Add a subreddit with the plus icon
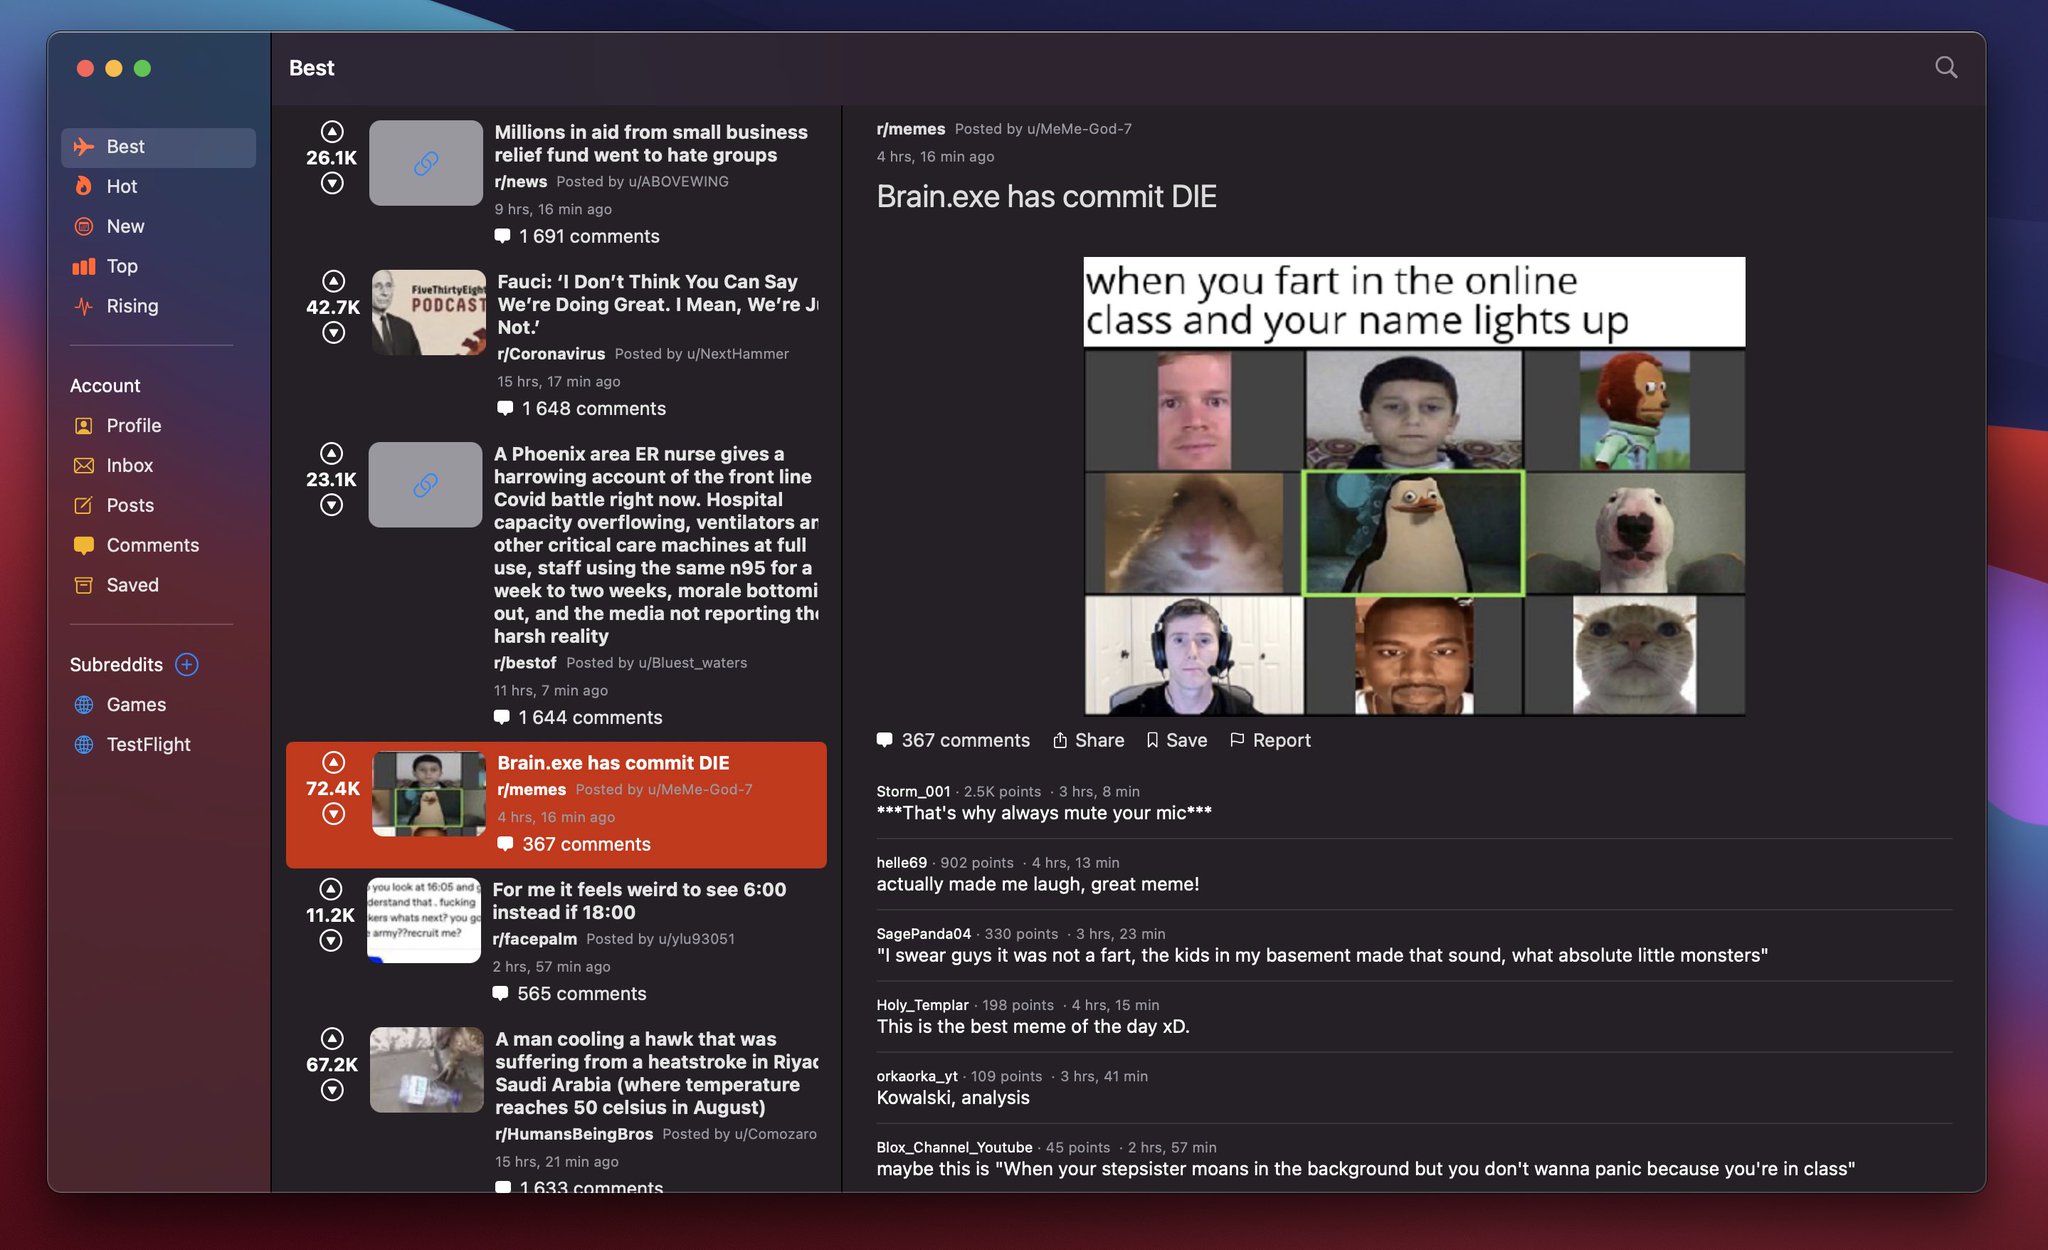This screenshot has height=1250, width=2048. point(187,664)
